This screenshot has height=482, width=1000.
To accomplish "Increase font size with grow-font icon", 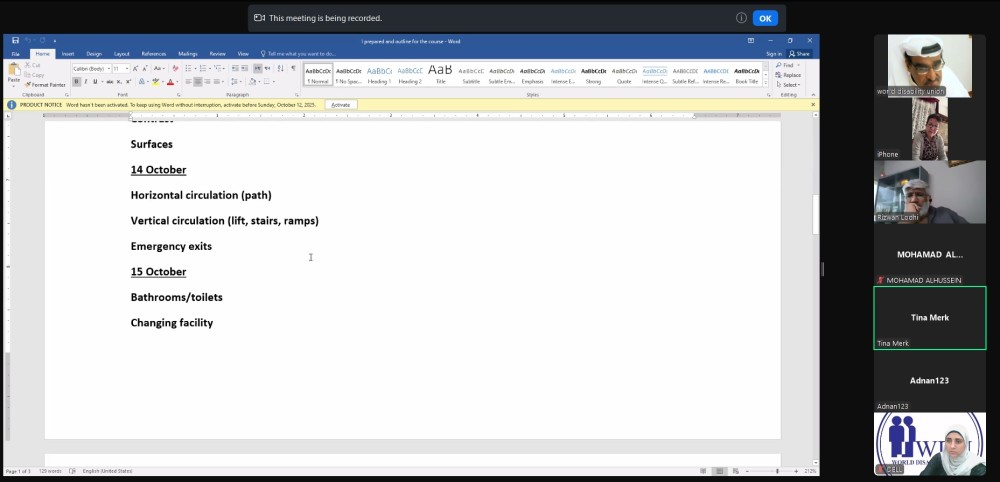I will pyautogui.click(x=135, y=68).
